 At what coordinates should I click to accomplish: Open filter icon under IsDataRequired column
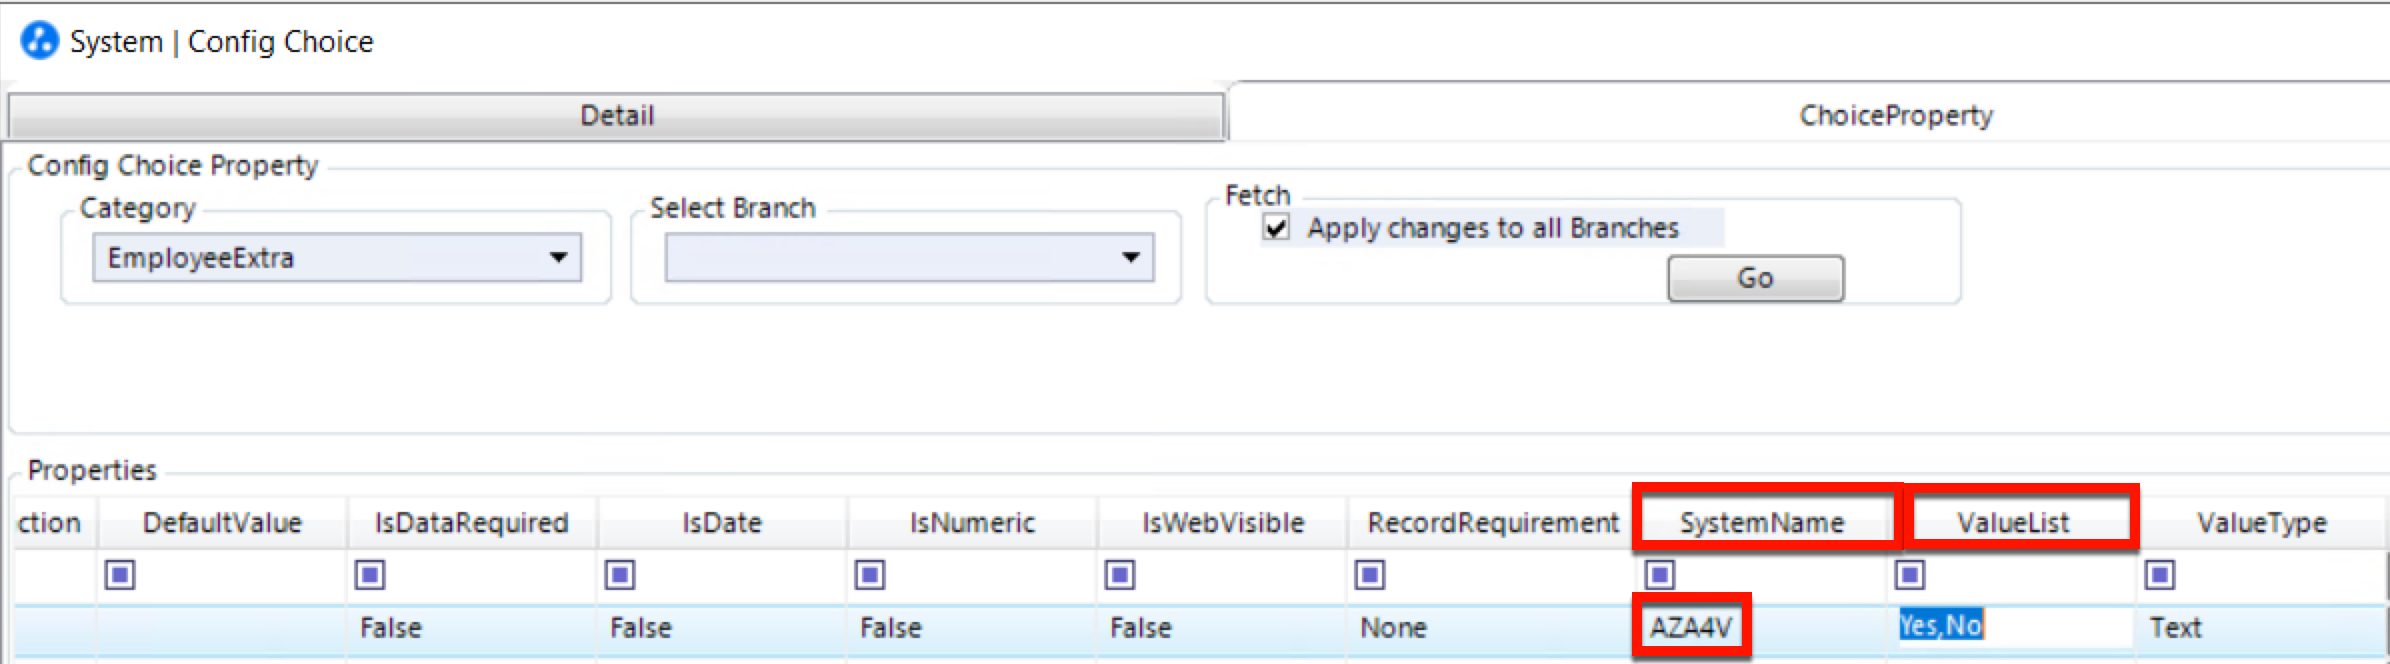point(370,575)
